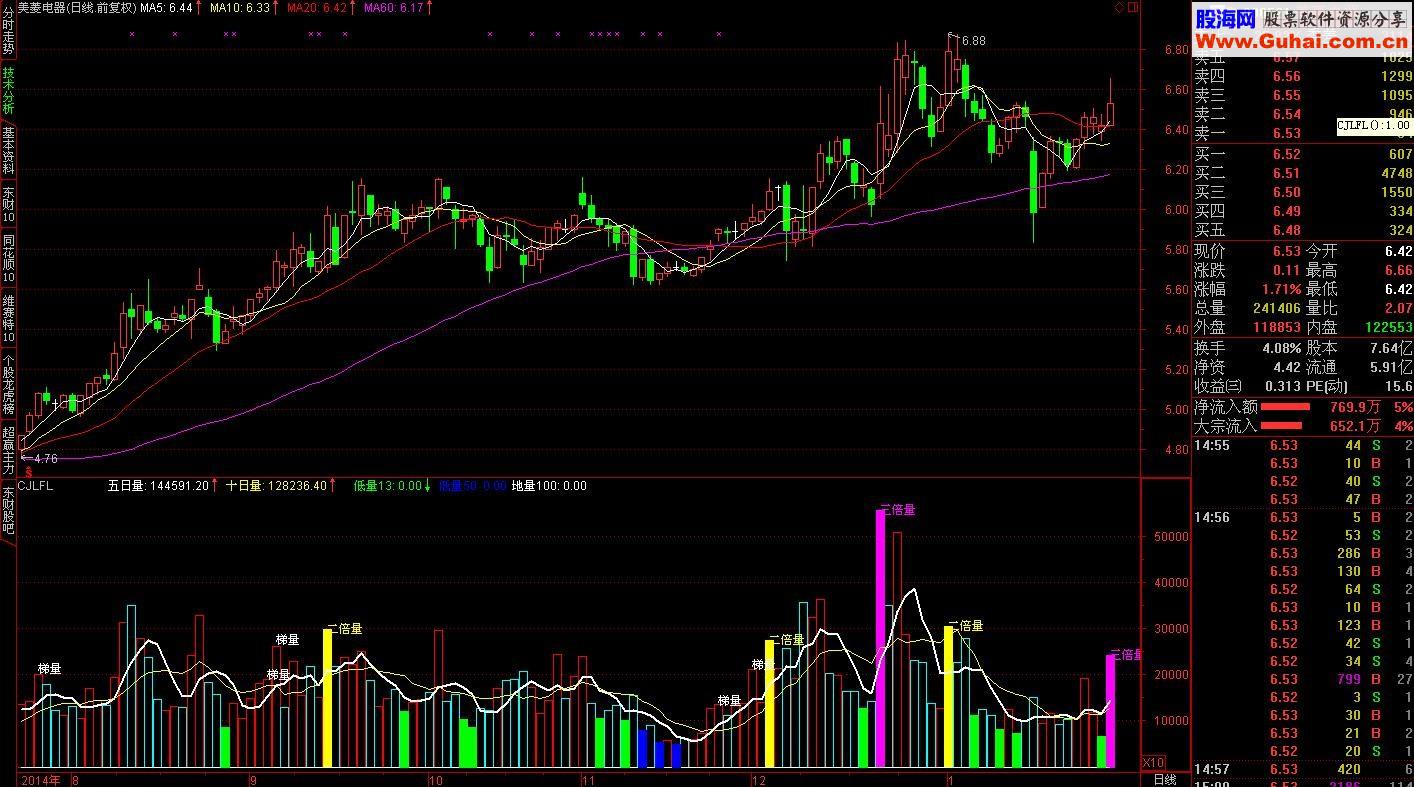Screen dimensions: 1414x787
Task: Click the 2014年 date axis label
Action: click(x=40, y=779)
